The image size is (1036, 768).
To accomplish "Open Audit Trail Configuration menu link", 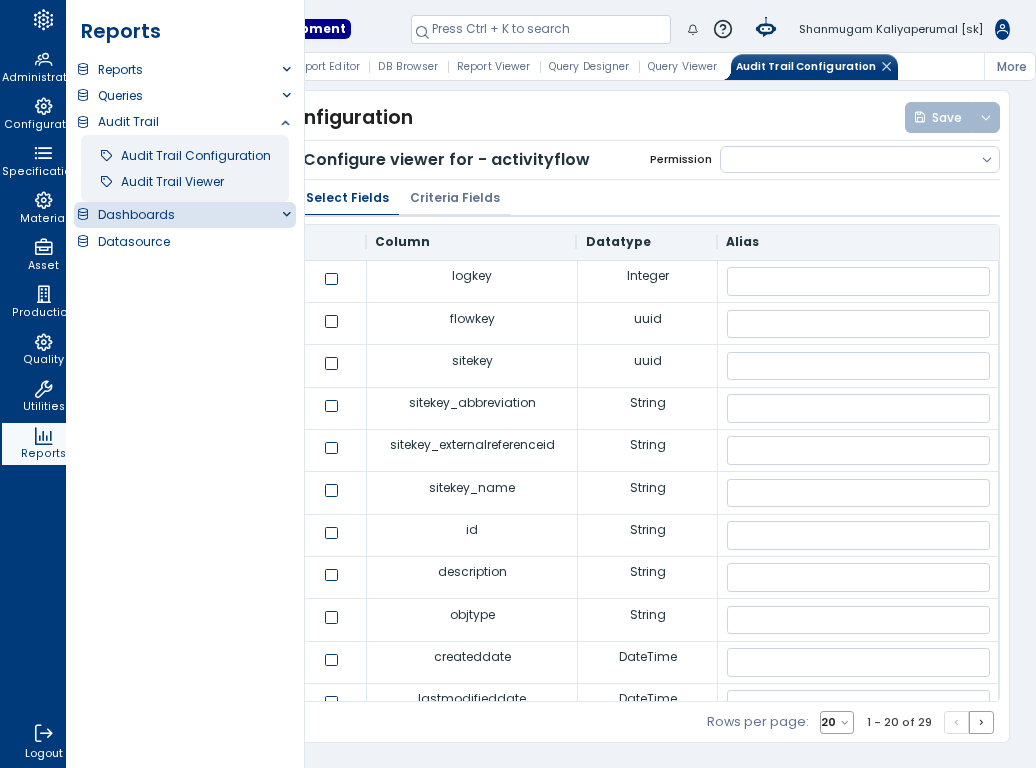I will (x=195, y=155).
